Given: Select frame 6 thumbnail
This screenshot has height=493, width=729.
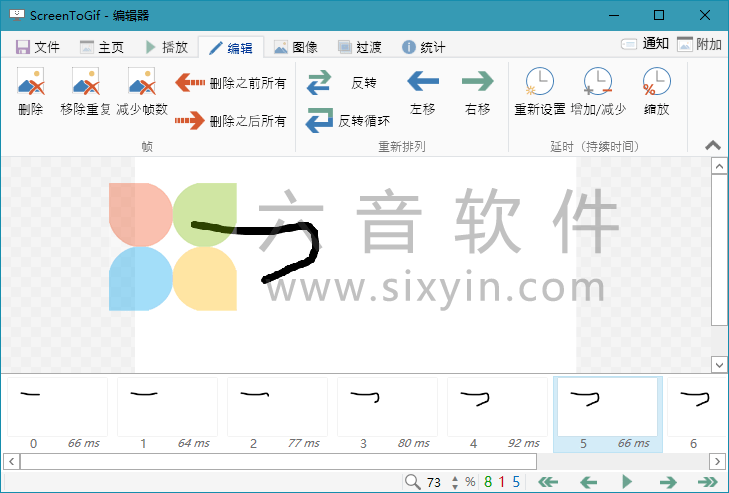Looking at the screenshot, I should point(698,407).
